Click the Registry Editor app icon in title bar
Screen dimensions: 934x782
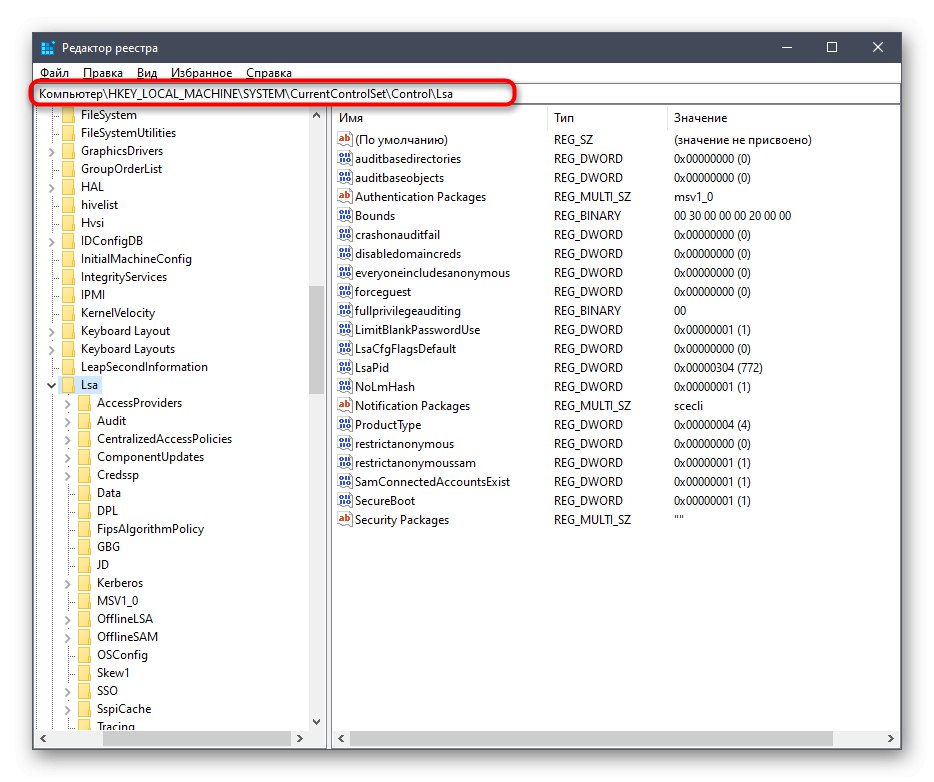[x=48, y=48]
